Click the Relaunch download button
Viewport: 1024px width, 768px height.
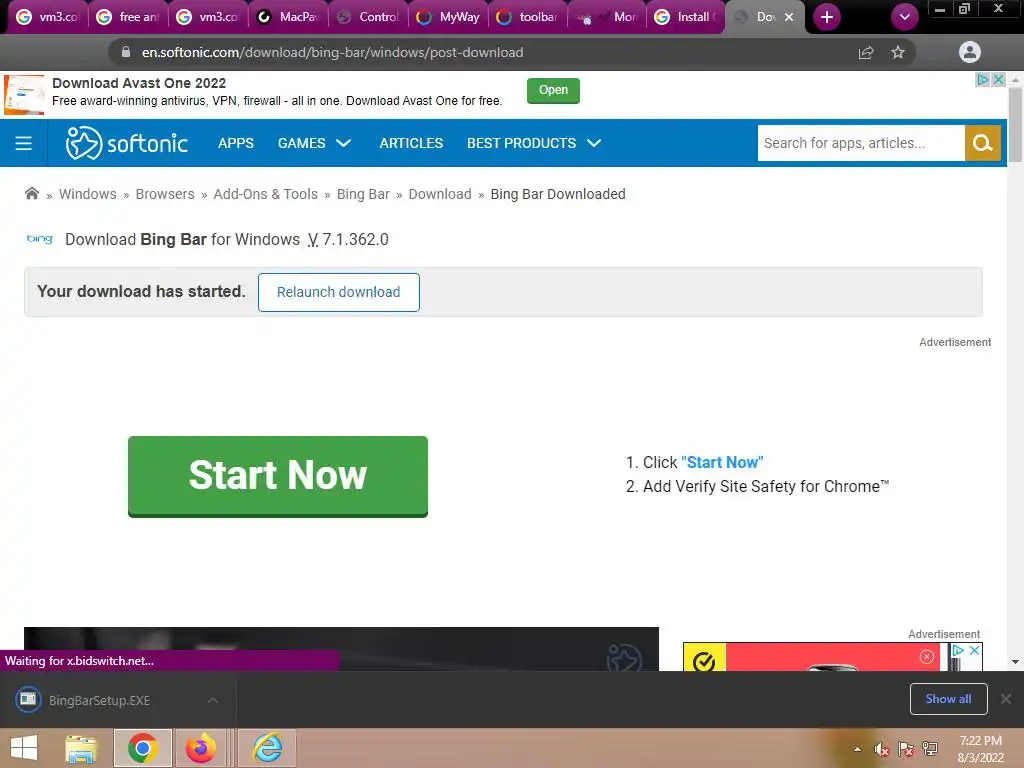(338, 292)
